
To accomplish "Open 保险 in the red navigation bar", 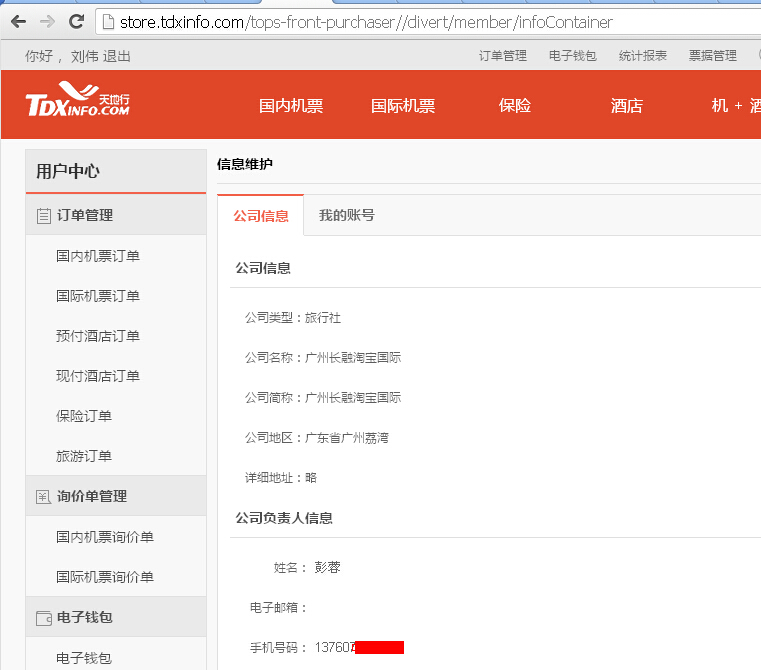I will click(x=515, y=105).
